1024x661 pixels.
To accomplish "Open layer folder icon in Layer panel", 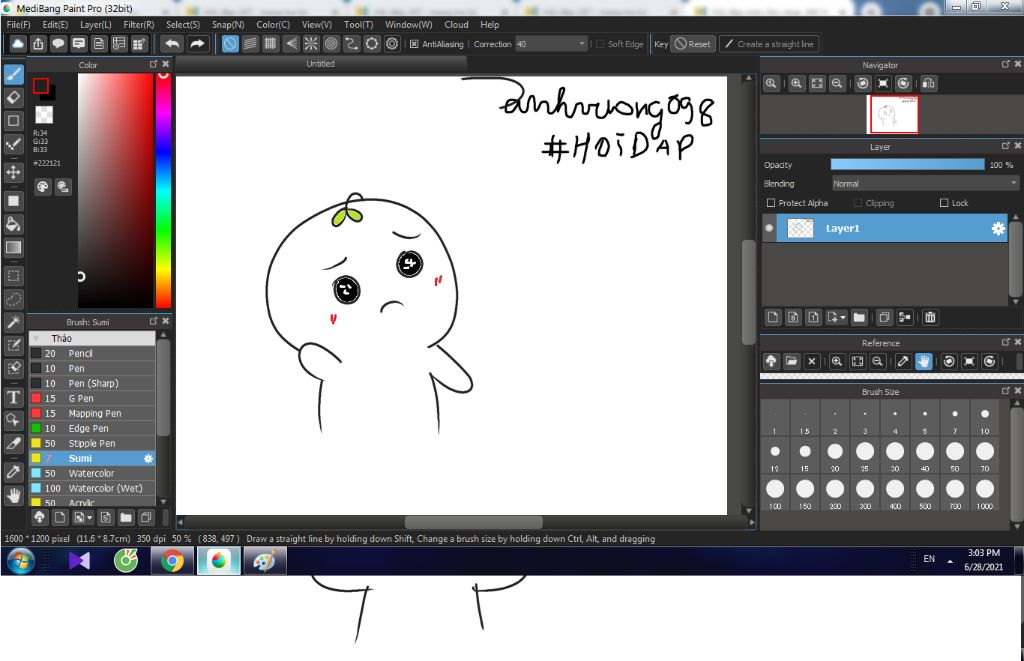I will coord(859,317).
